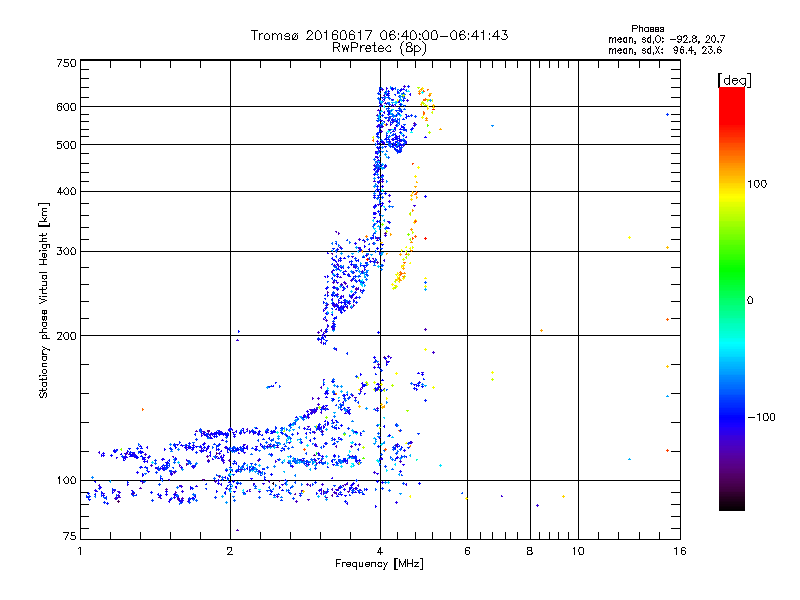Click the x-axis tick label '16'
The height and width of the screenshot is (600, 800).
point(680,551)
